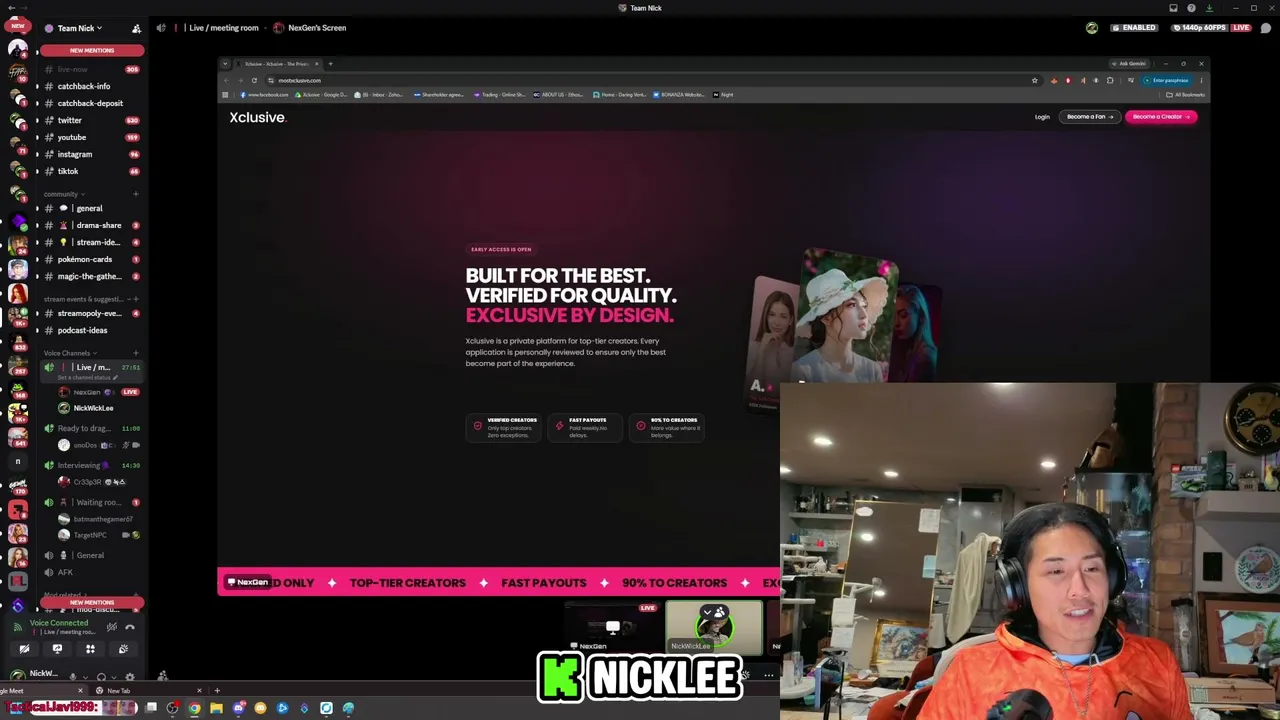Click the Login link on Xclusive page
1280x720 pixels.
click(1042, 117)
